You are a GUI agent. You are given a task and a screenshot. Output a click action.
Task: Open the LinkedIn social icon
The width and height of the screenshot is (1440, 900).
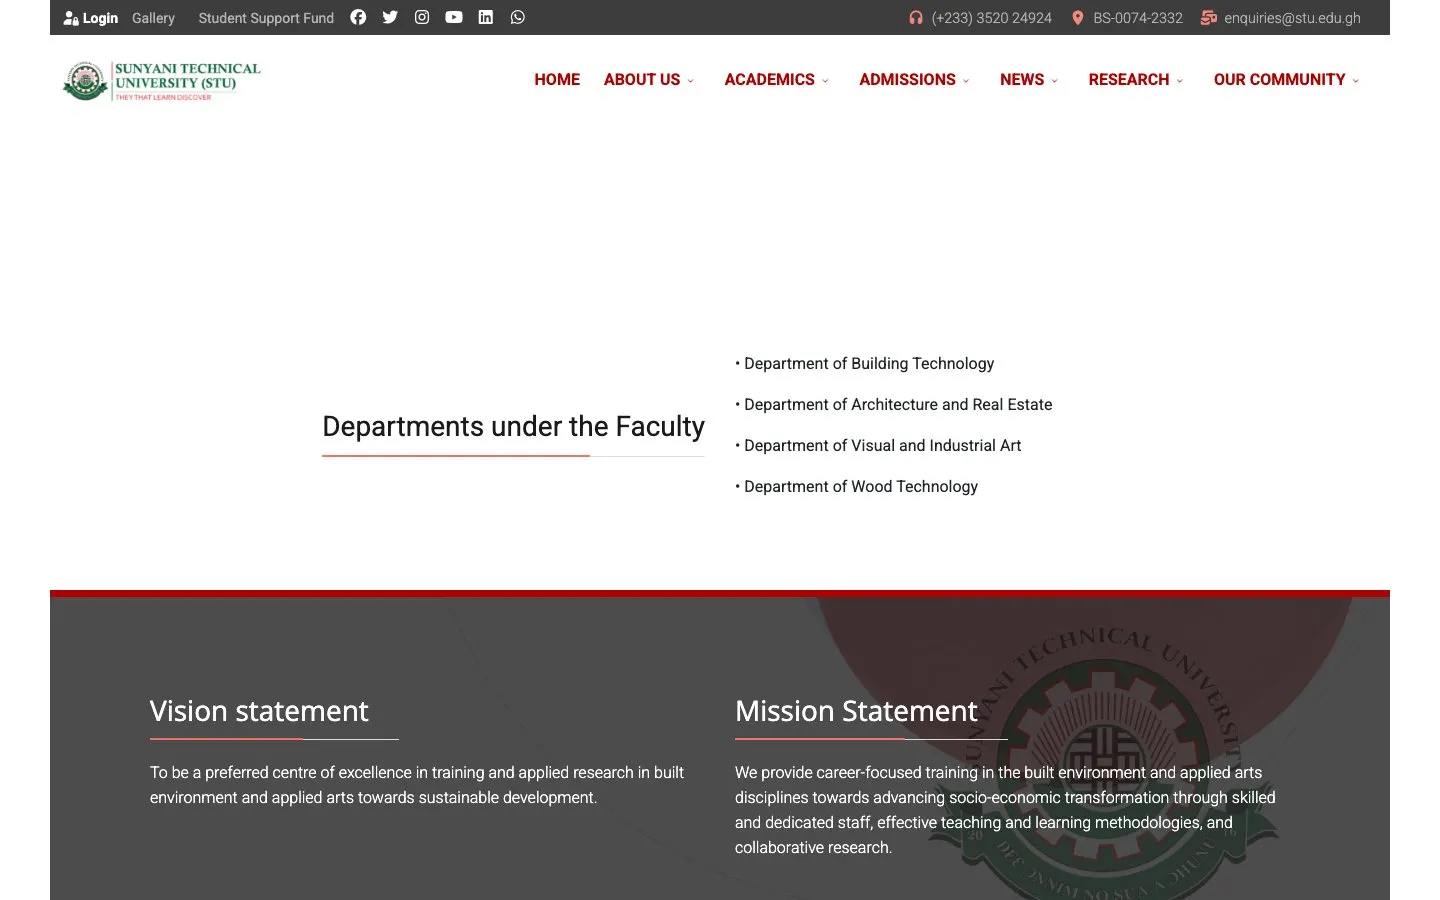[486, 17]
